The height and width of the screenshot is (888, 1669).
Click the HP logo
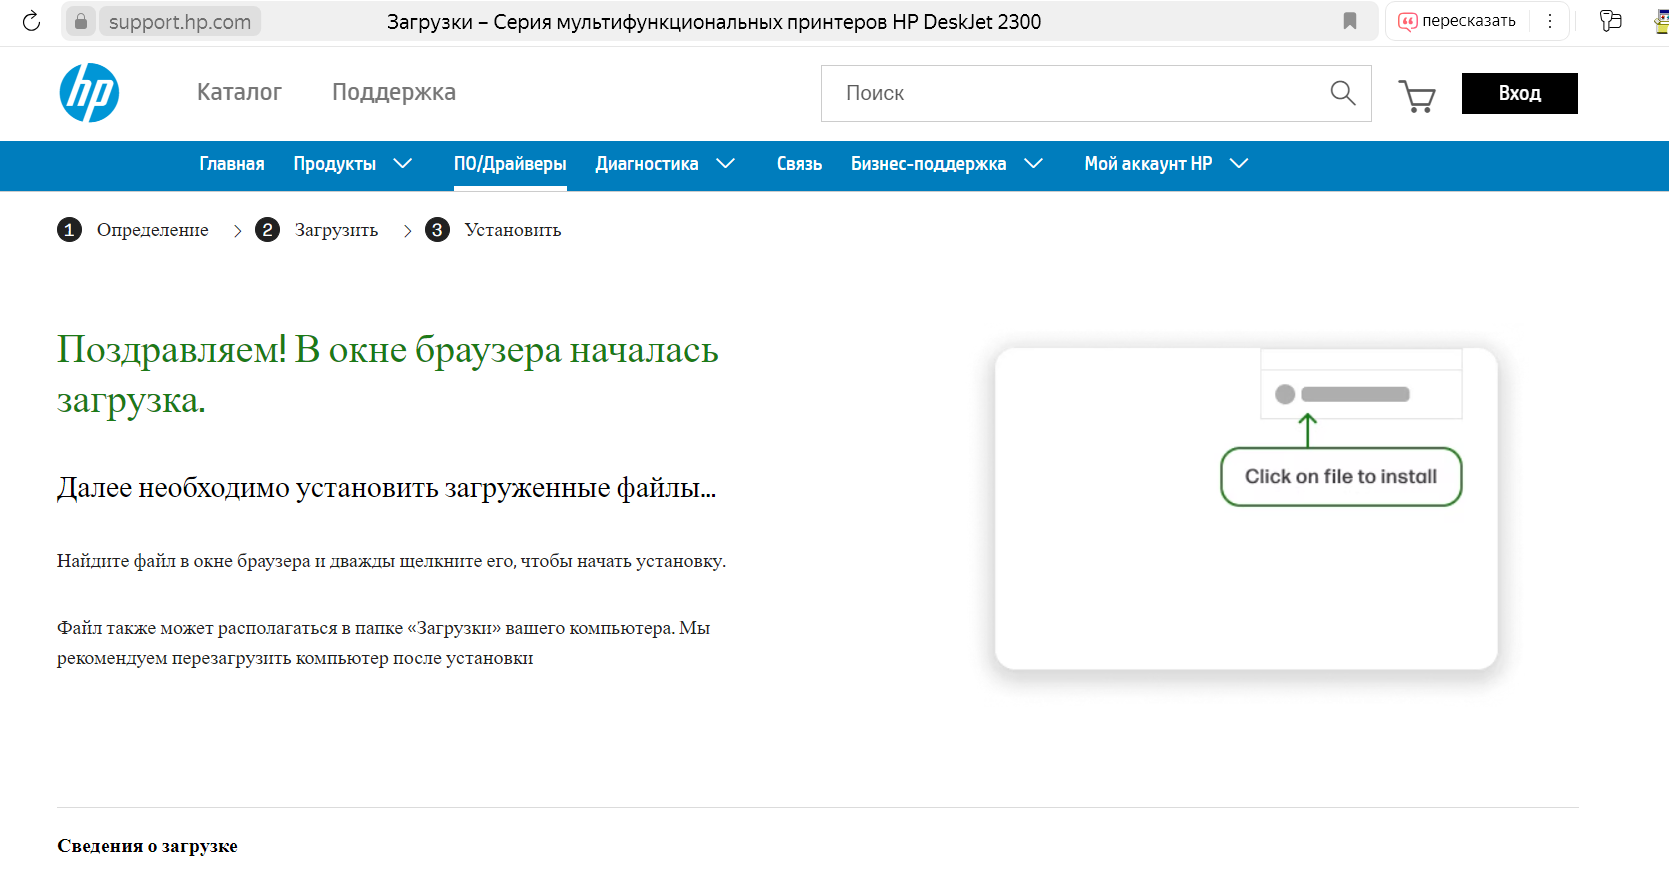[x=89, y=93]
